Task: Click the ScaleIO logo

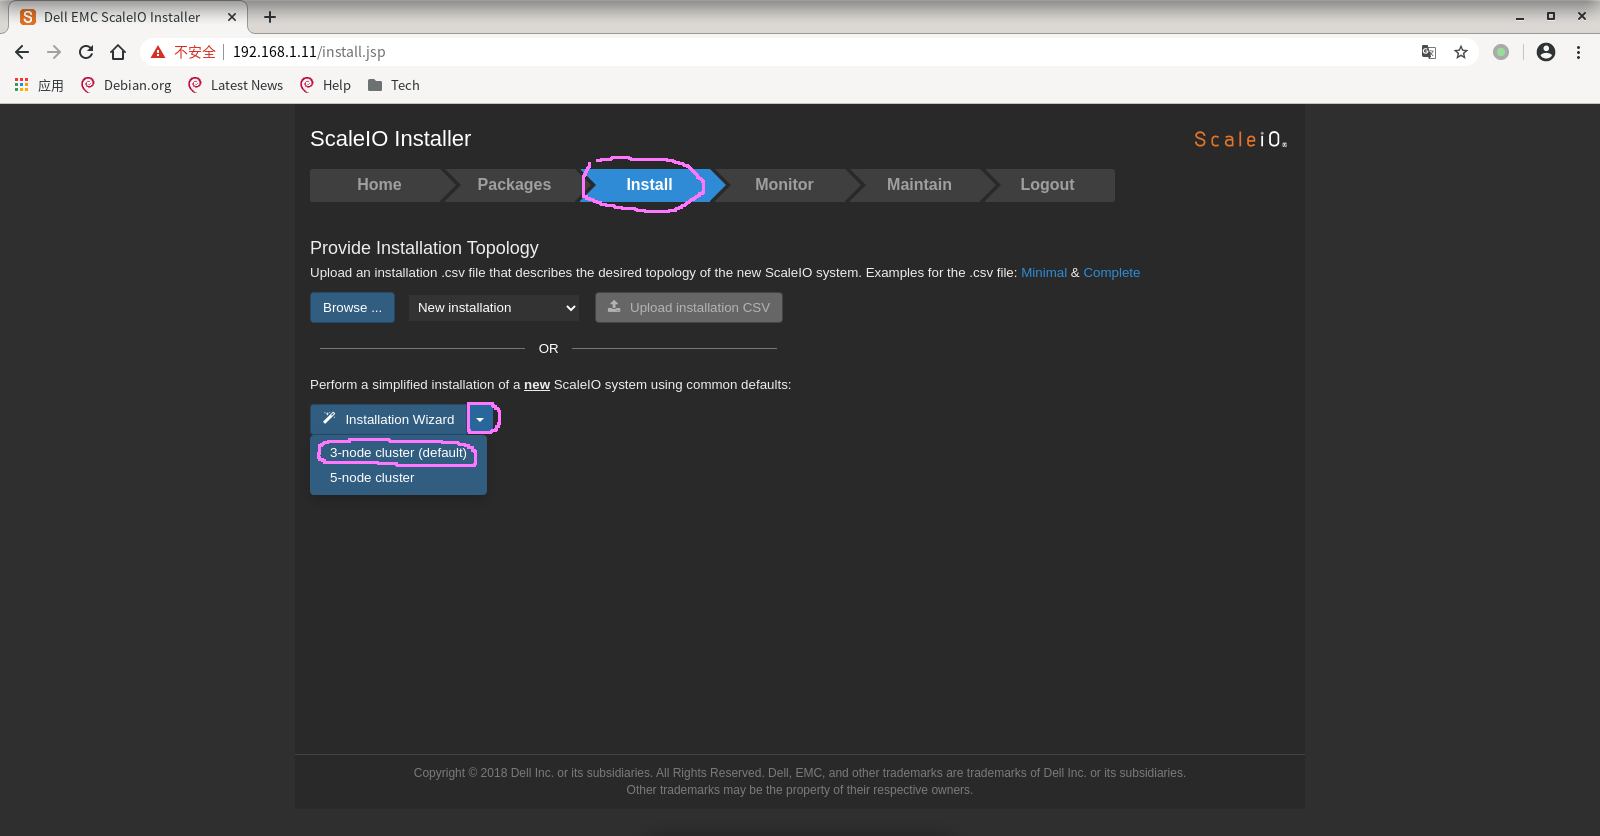Action: click(x=1241, y=140)
